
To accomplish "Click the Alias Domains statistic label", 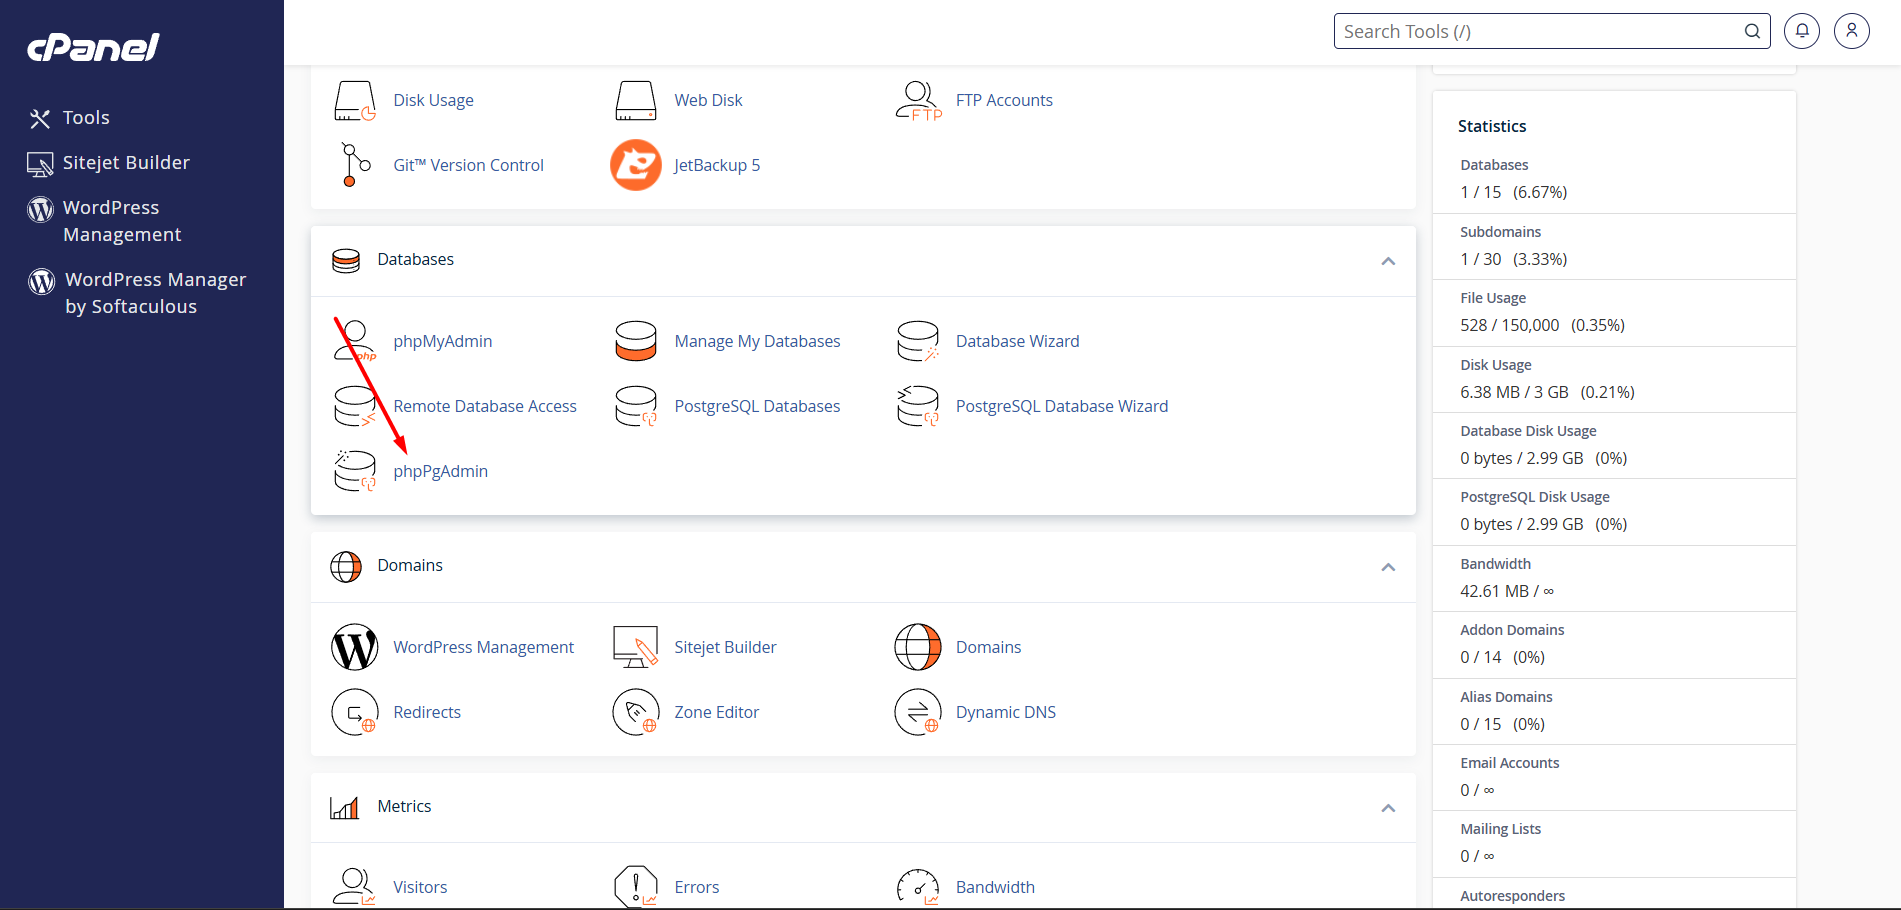I will tap(1506, 697).
